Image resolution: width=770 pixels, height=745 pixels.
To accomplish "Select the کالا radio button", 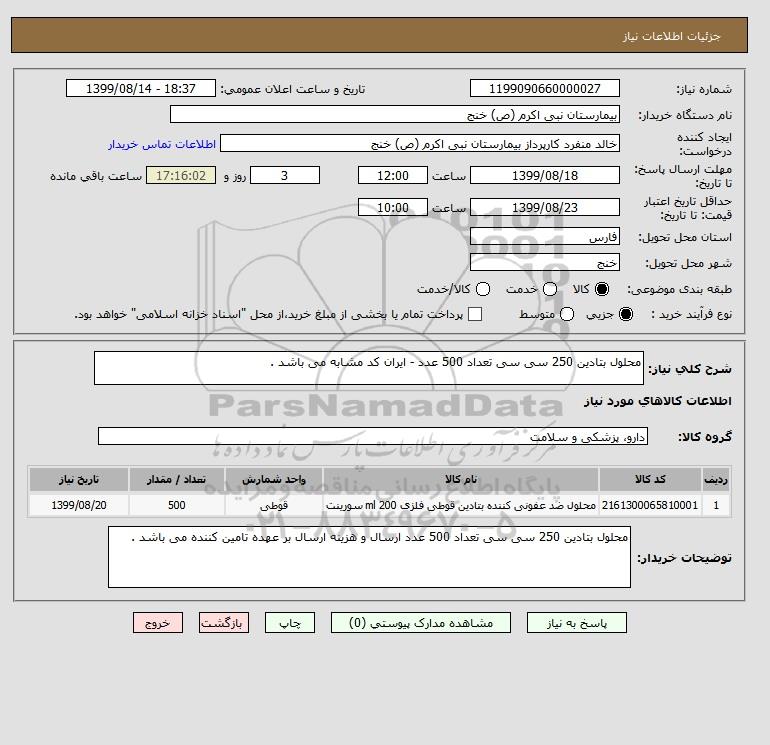I will [x=602, y=289].
